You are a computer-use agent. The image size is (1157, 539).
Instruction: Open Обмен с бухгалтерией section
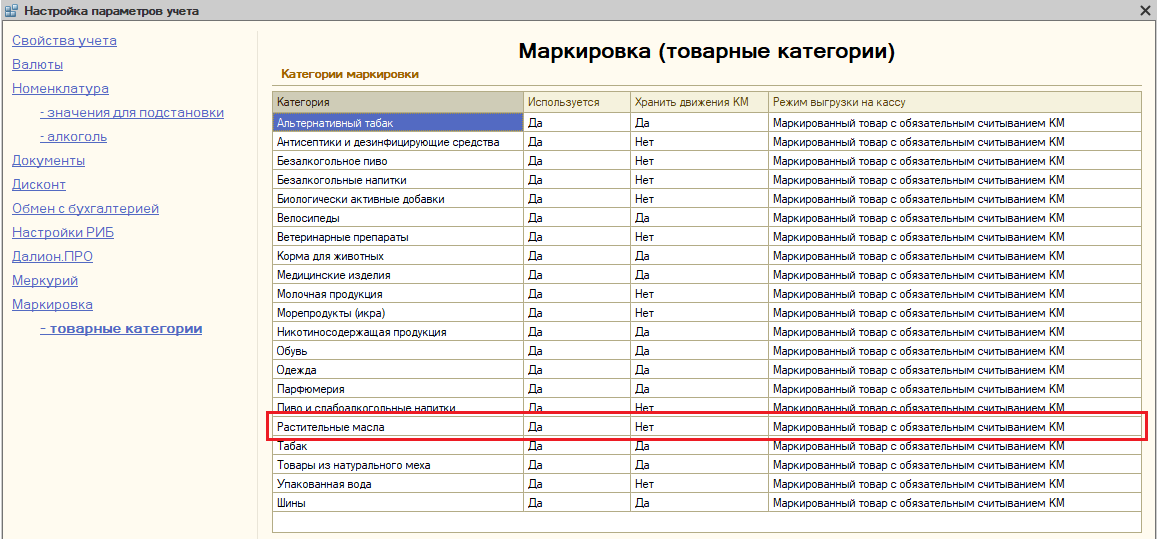coord(85,209)
